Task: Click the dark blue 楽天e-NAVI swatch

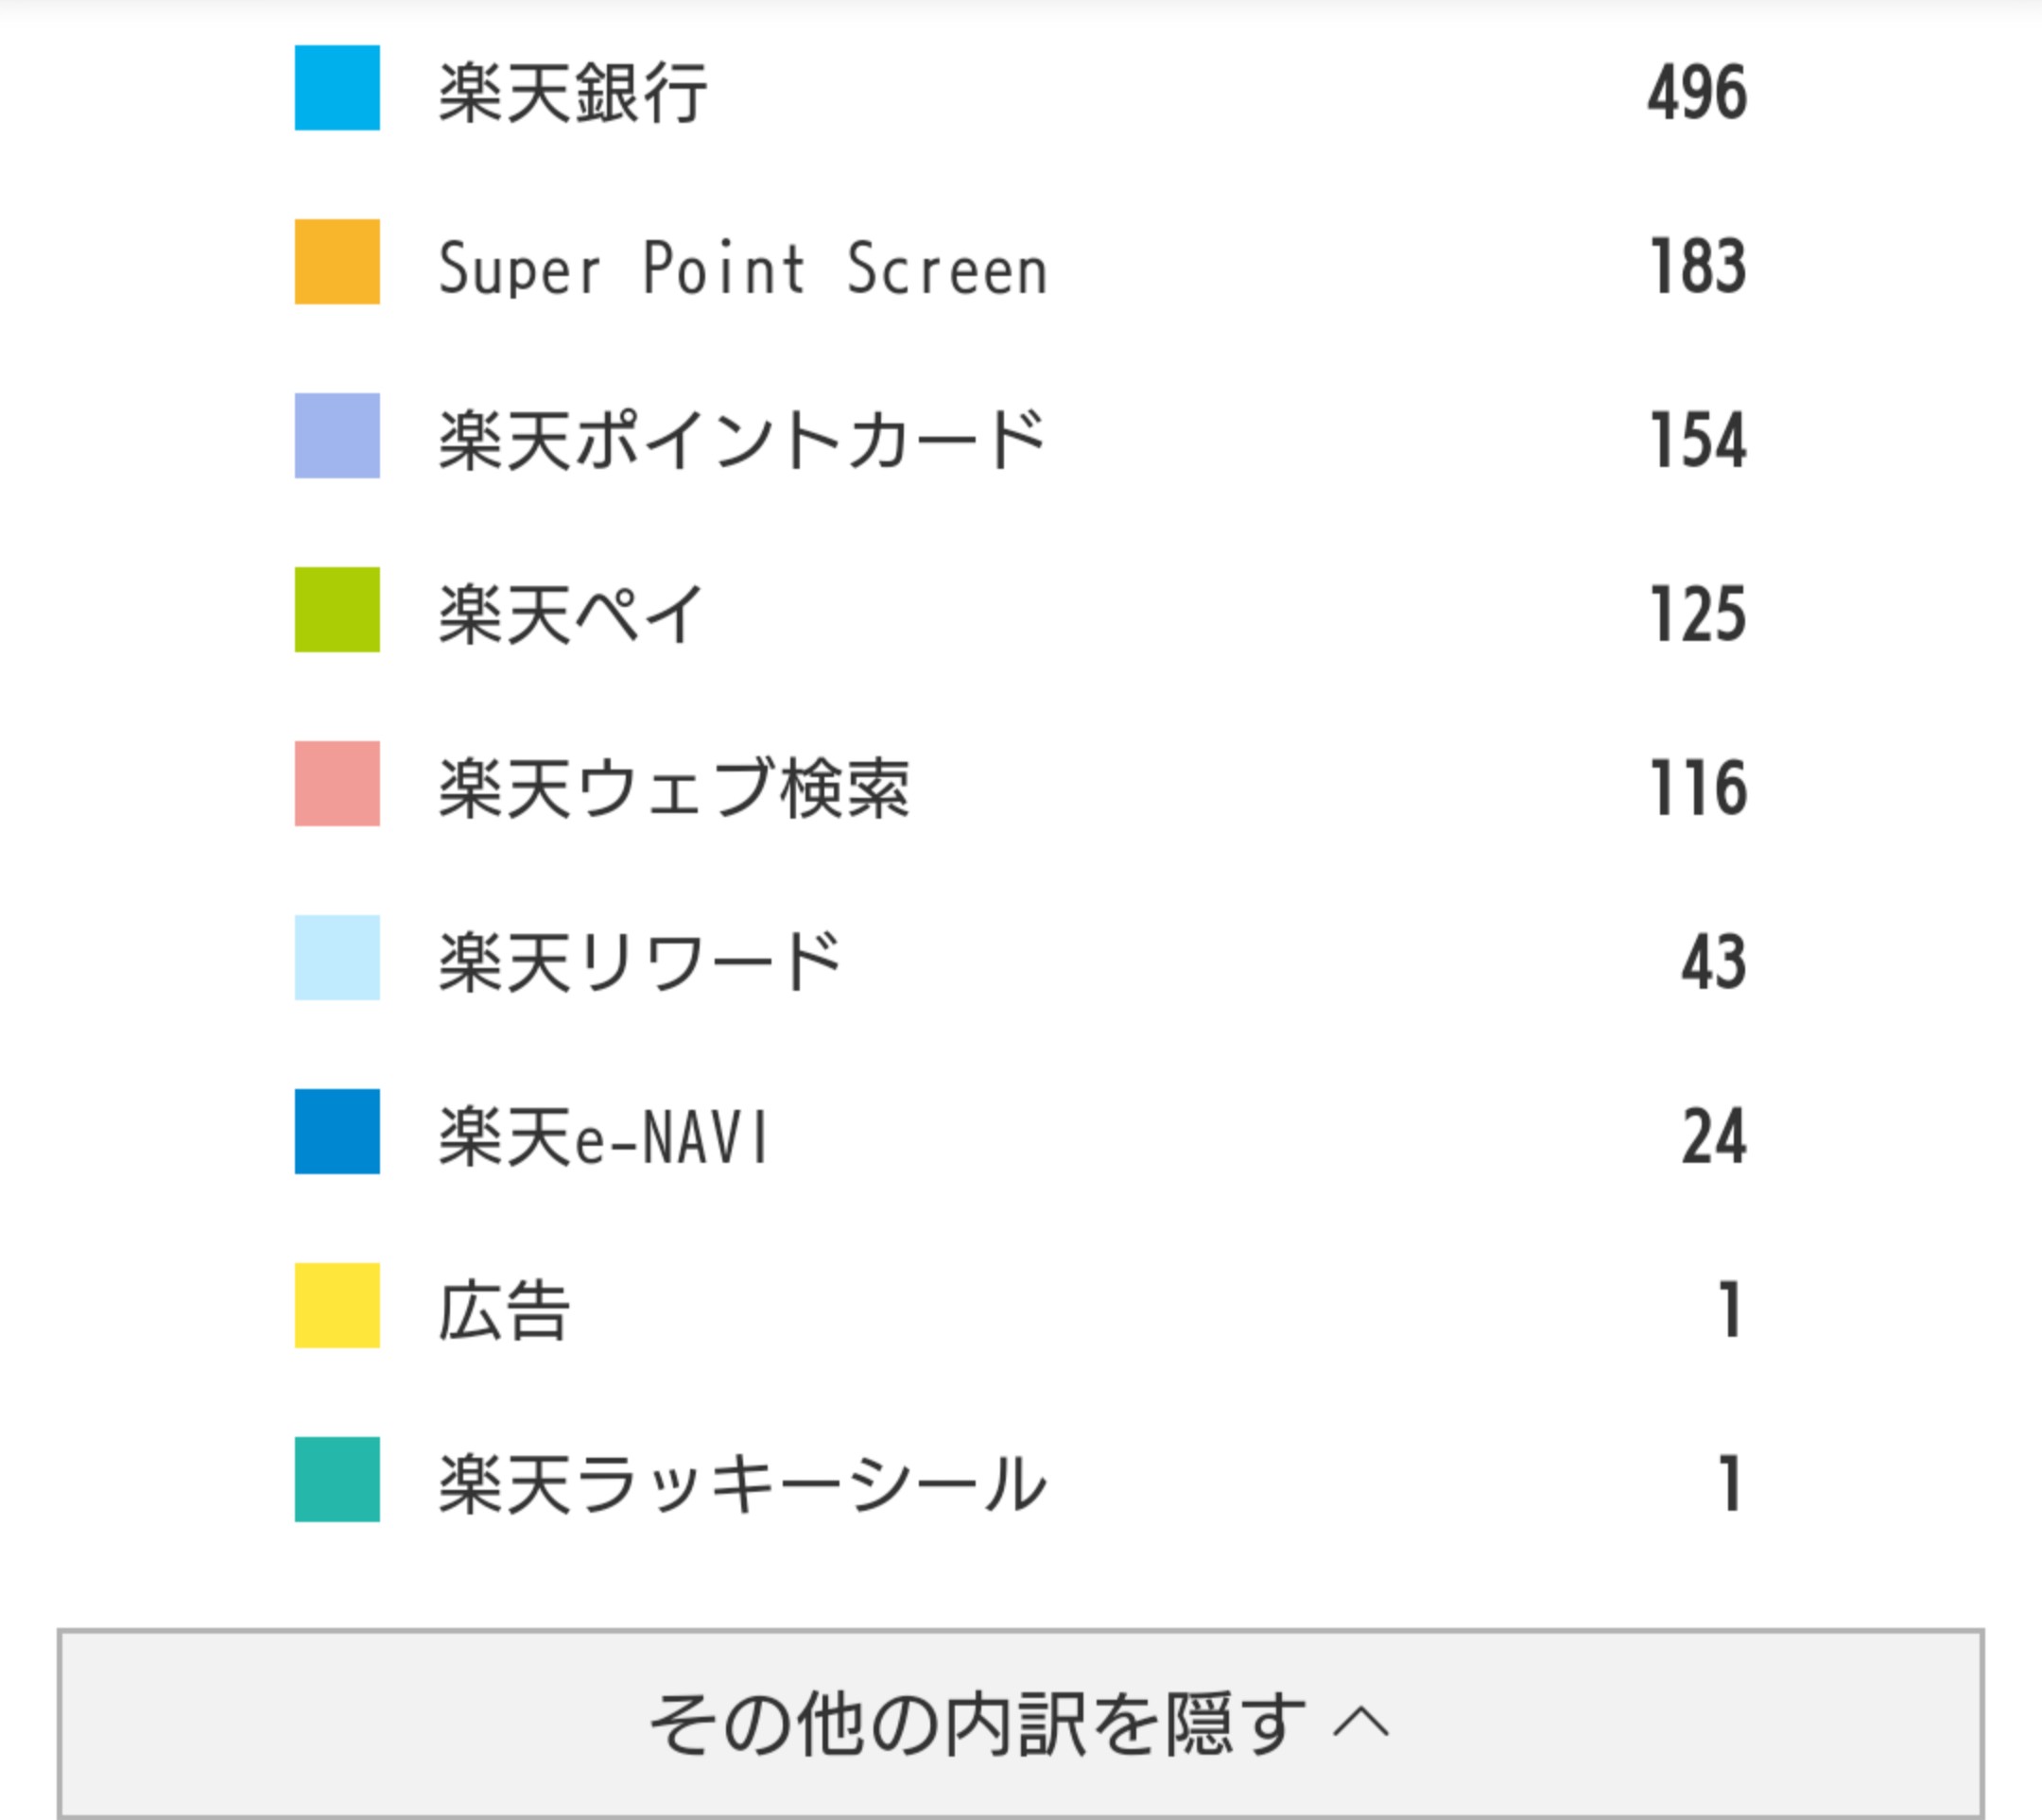Action: [337, 1132]
